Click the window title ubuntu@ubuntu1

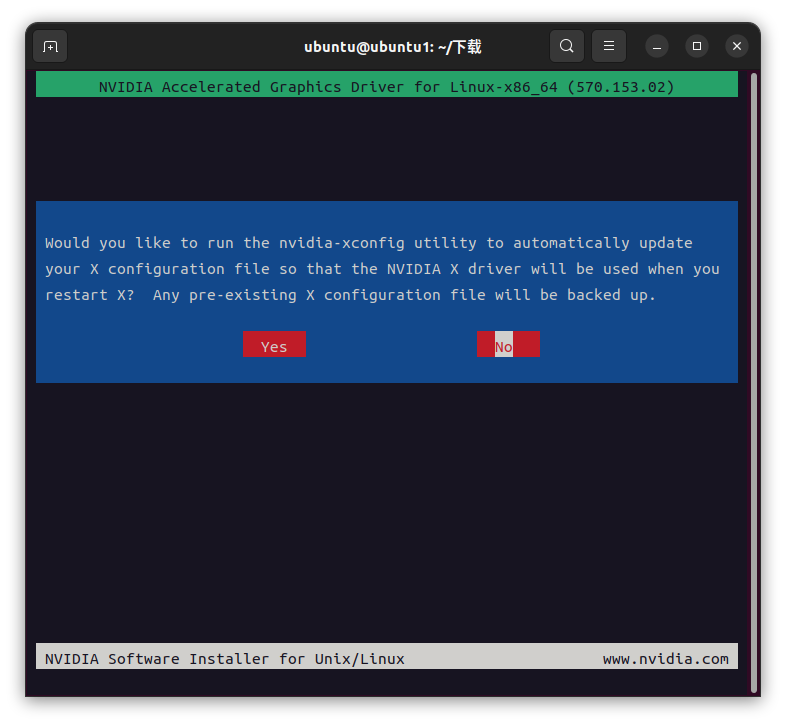[392, 47]
